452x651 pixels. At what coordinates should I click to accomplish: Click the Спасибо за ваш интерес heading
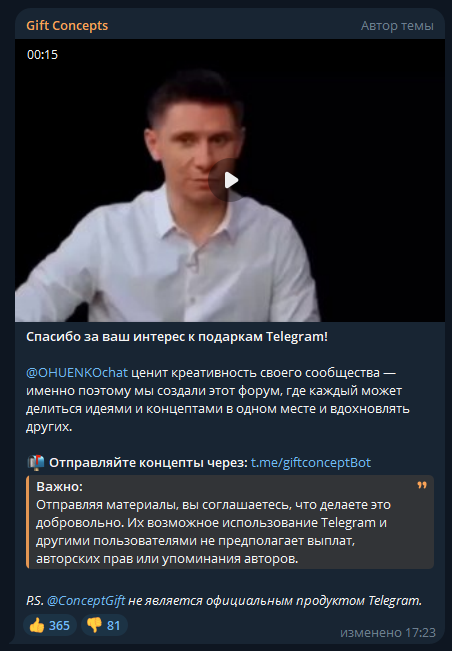177,337
